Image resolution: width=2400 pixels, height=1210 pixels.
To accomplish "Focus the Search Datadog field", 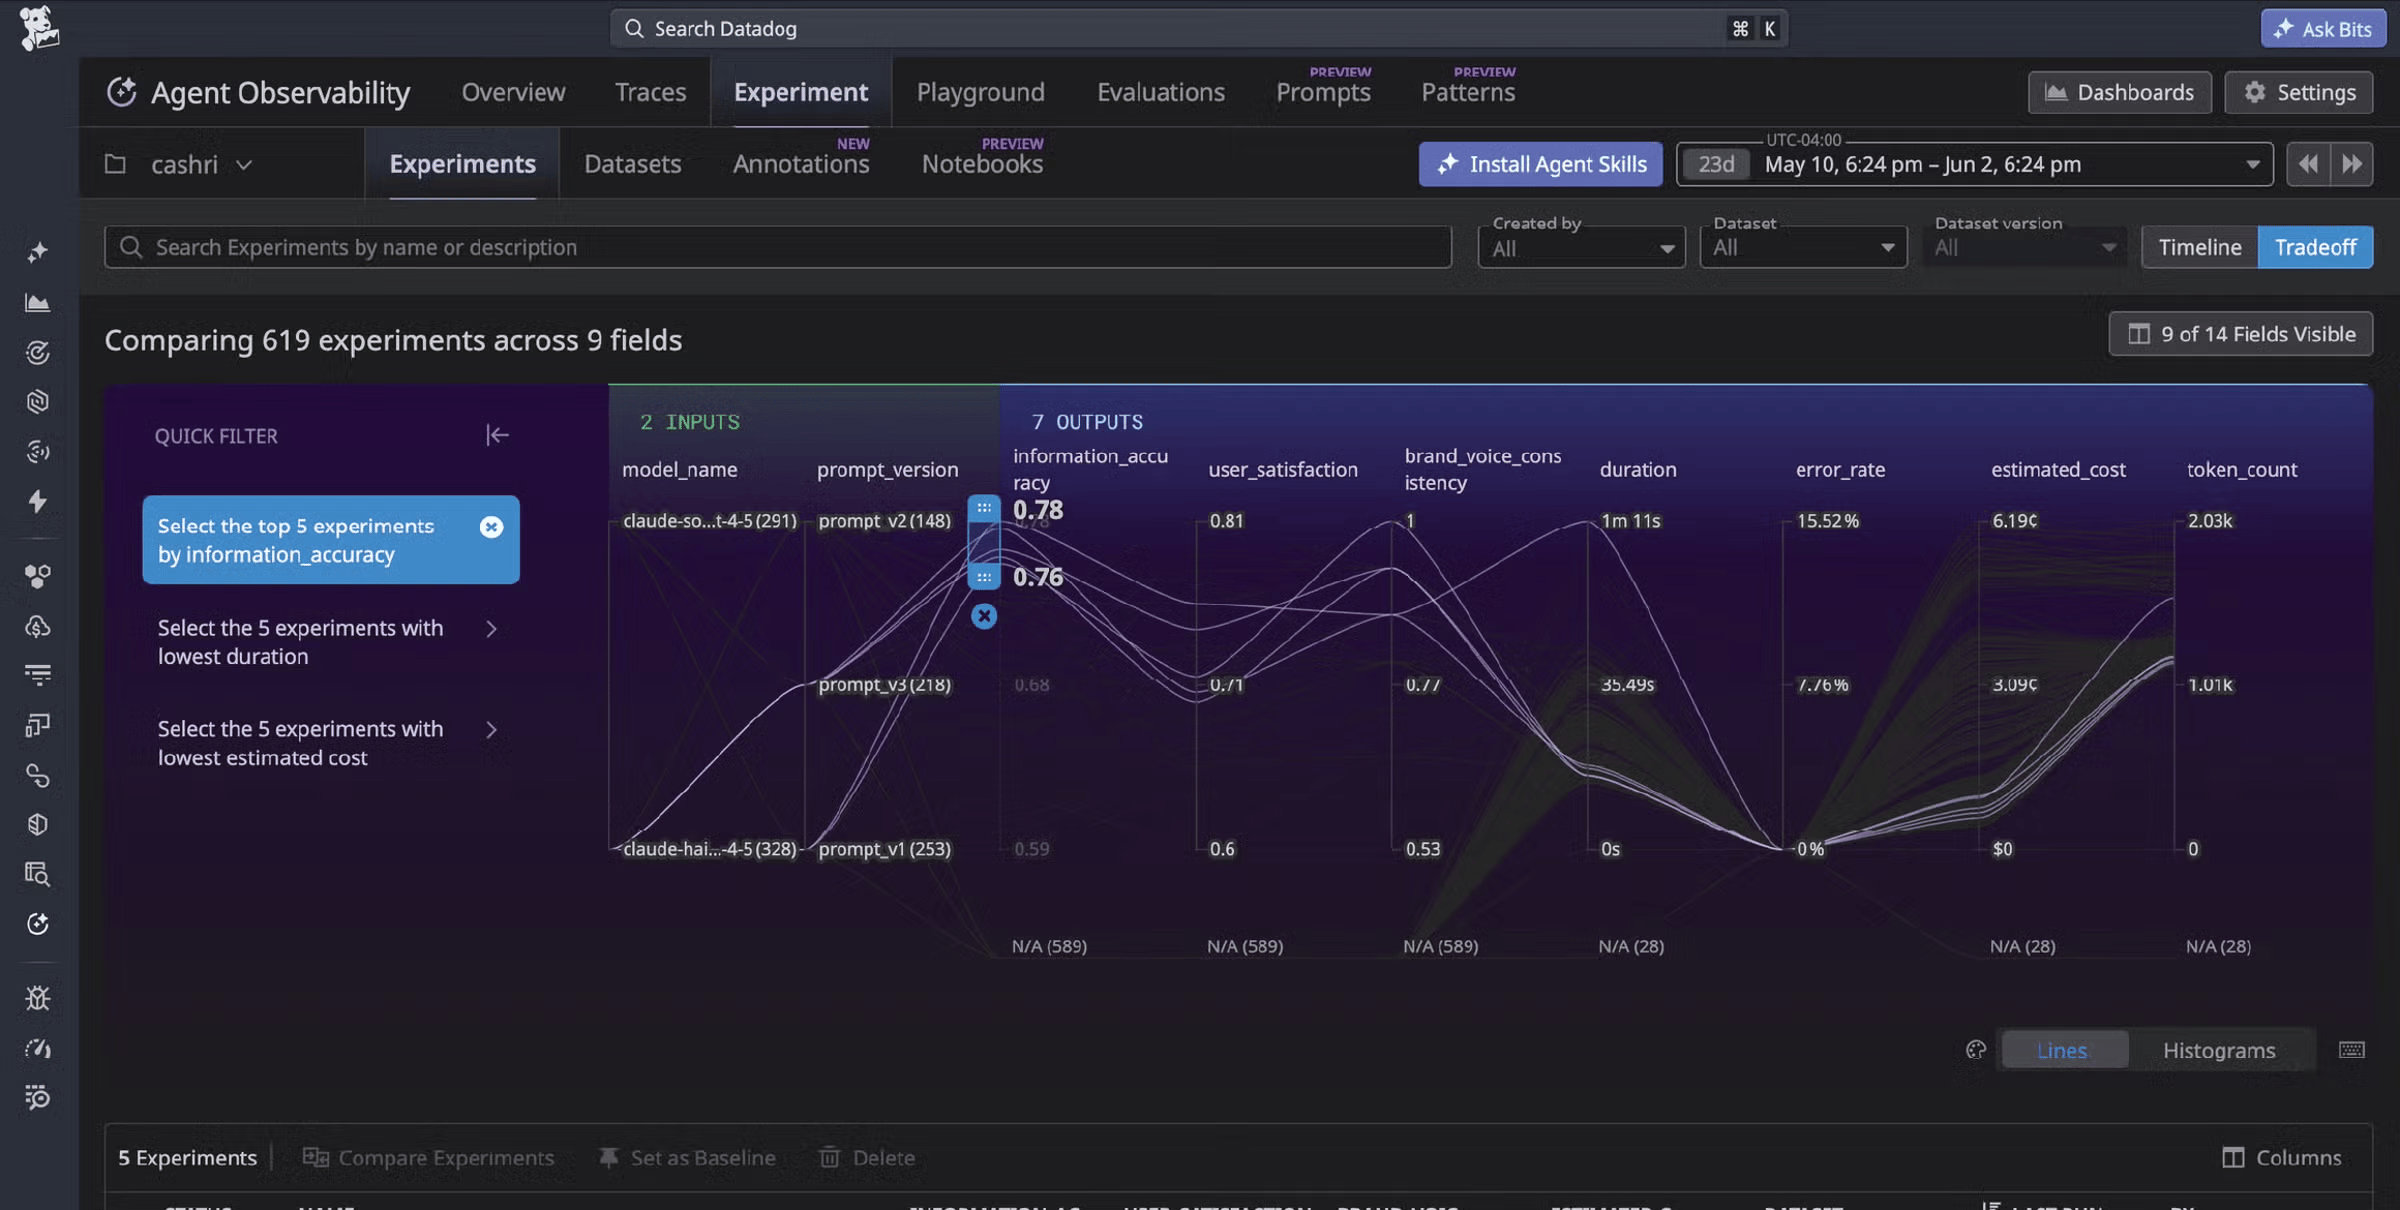I will tap(1198, 28).
